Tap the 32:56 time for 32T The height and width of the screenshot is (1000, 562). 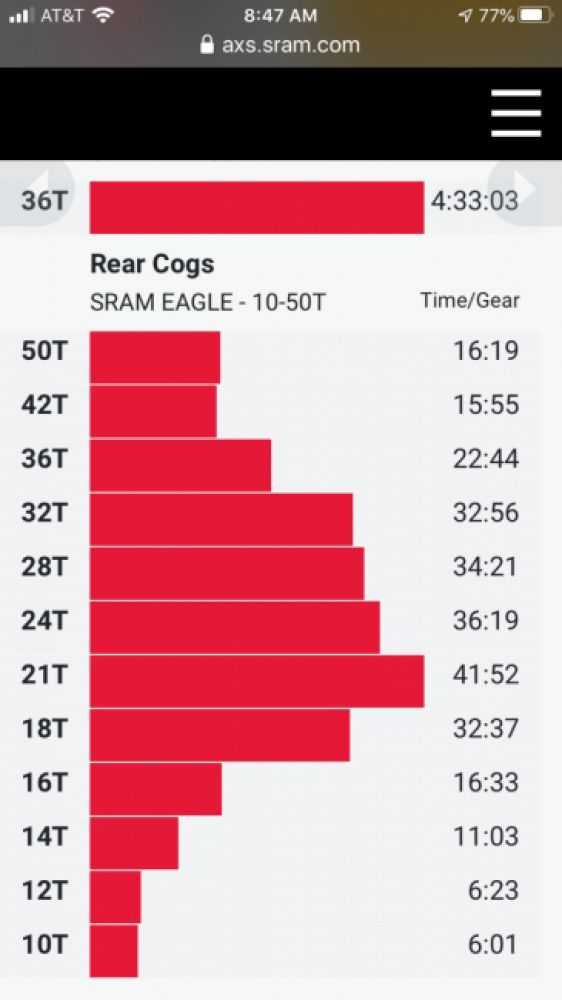486,513
